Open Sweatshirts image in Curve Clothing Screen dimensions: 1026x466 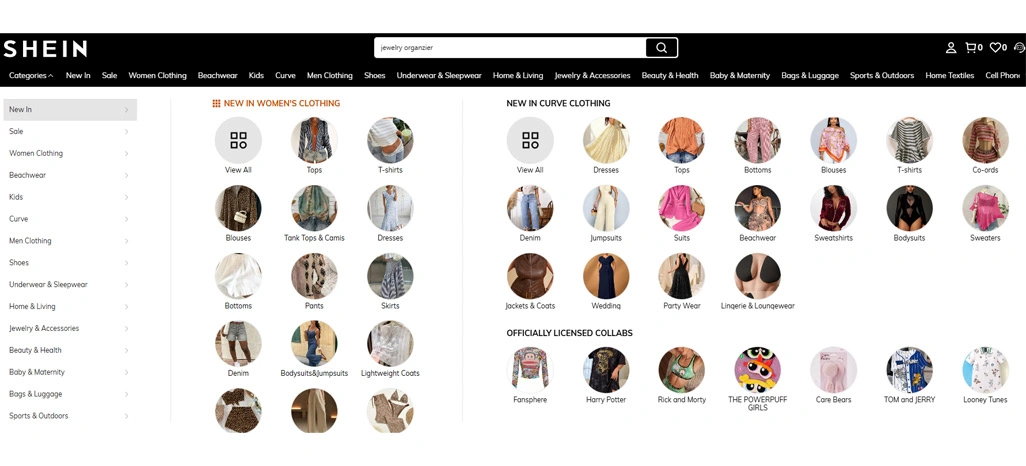click(x=834, y=208)
